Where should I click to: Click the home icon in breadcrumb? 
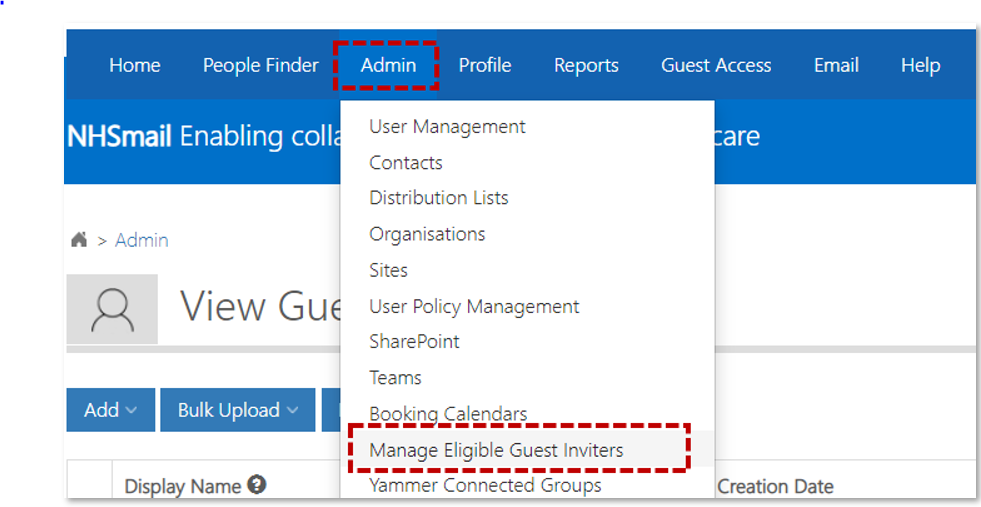(x=79, y=240)
